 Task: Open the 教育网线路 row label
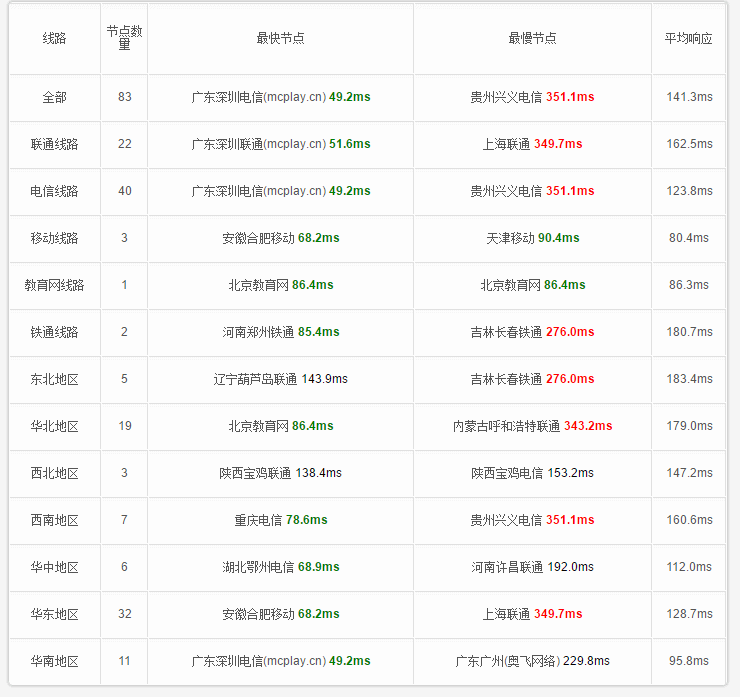click(x=54, y=285)
